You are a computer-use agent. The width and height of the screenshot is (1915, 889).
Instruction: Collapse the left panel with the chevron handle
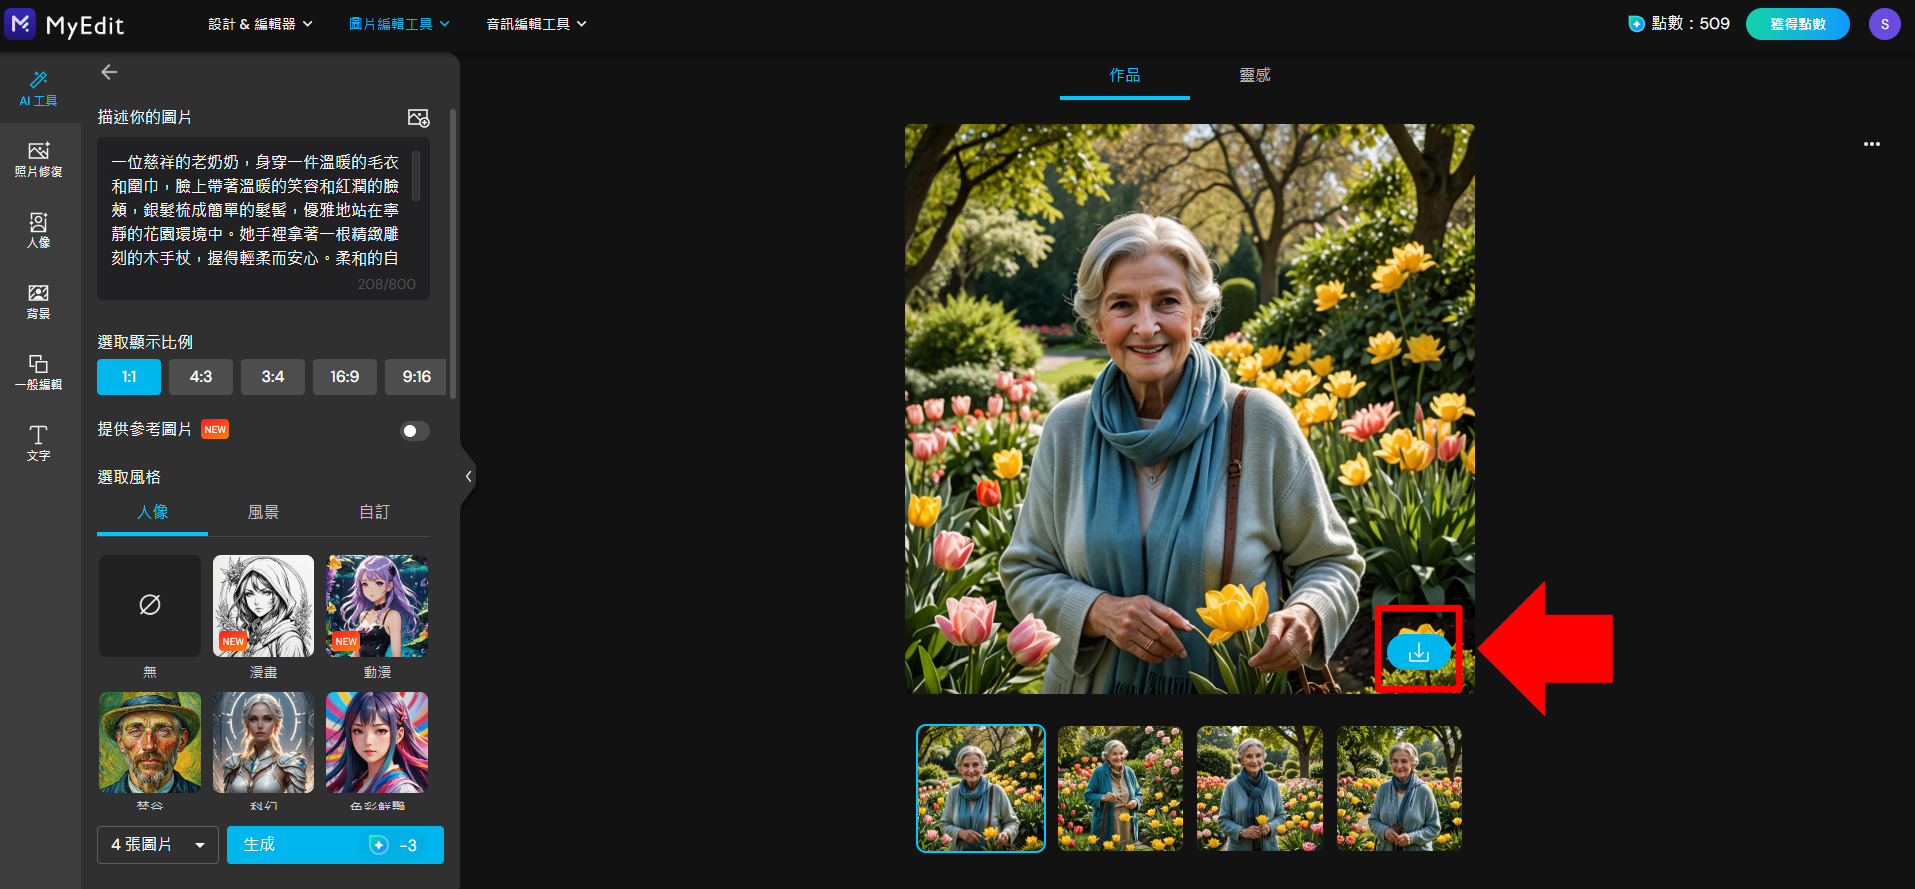coord(468,477)
